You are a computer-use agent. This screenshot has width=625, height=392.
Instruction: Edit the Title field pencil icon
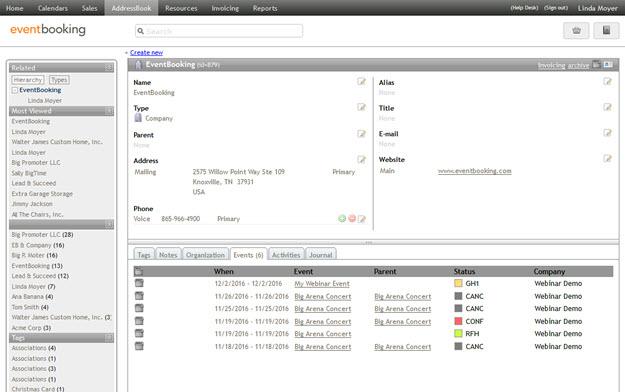[607, 107]
